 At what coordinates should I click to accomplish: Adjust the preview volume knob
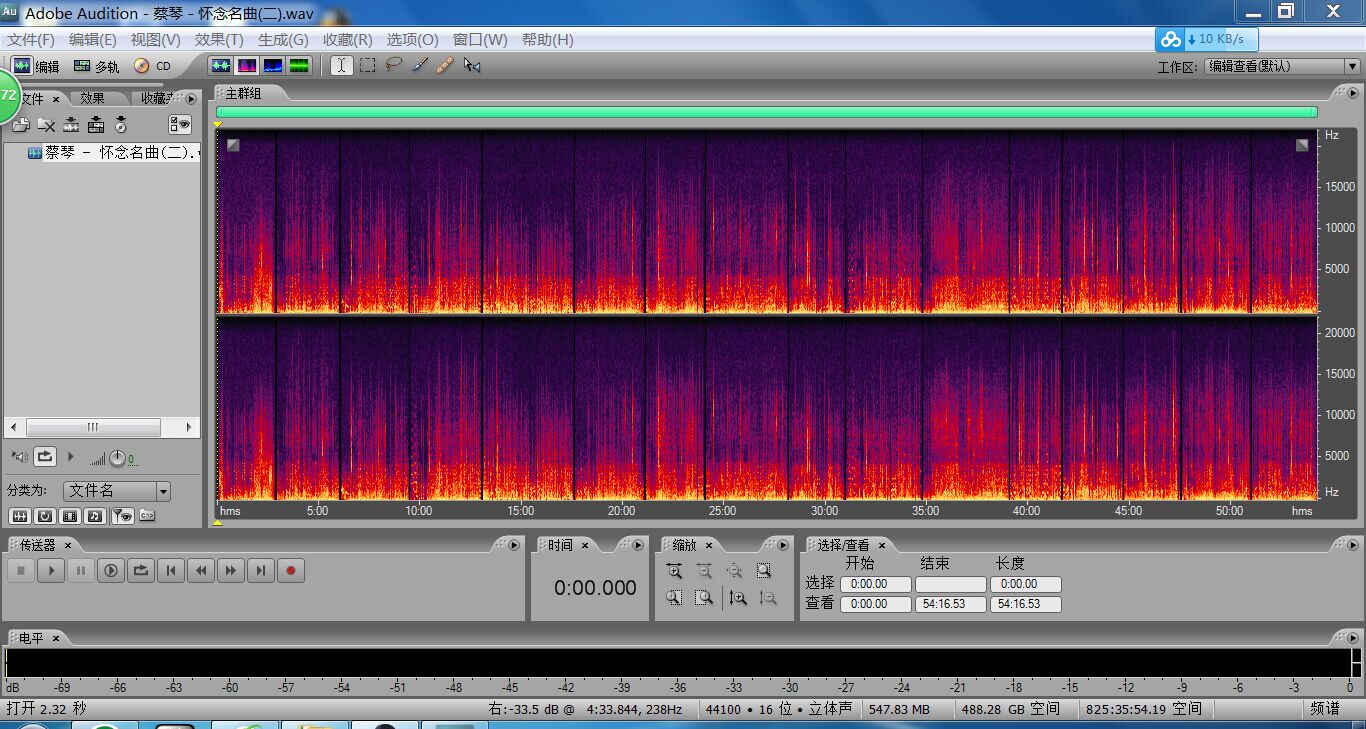[117, 458]
